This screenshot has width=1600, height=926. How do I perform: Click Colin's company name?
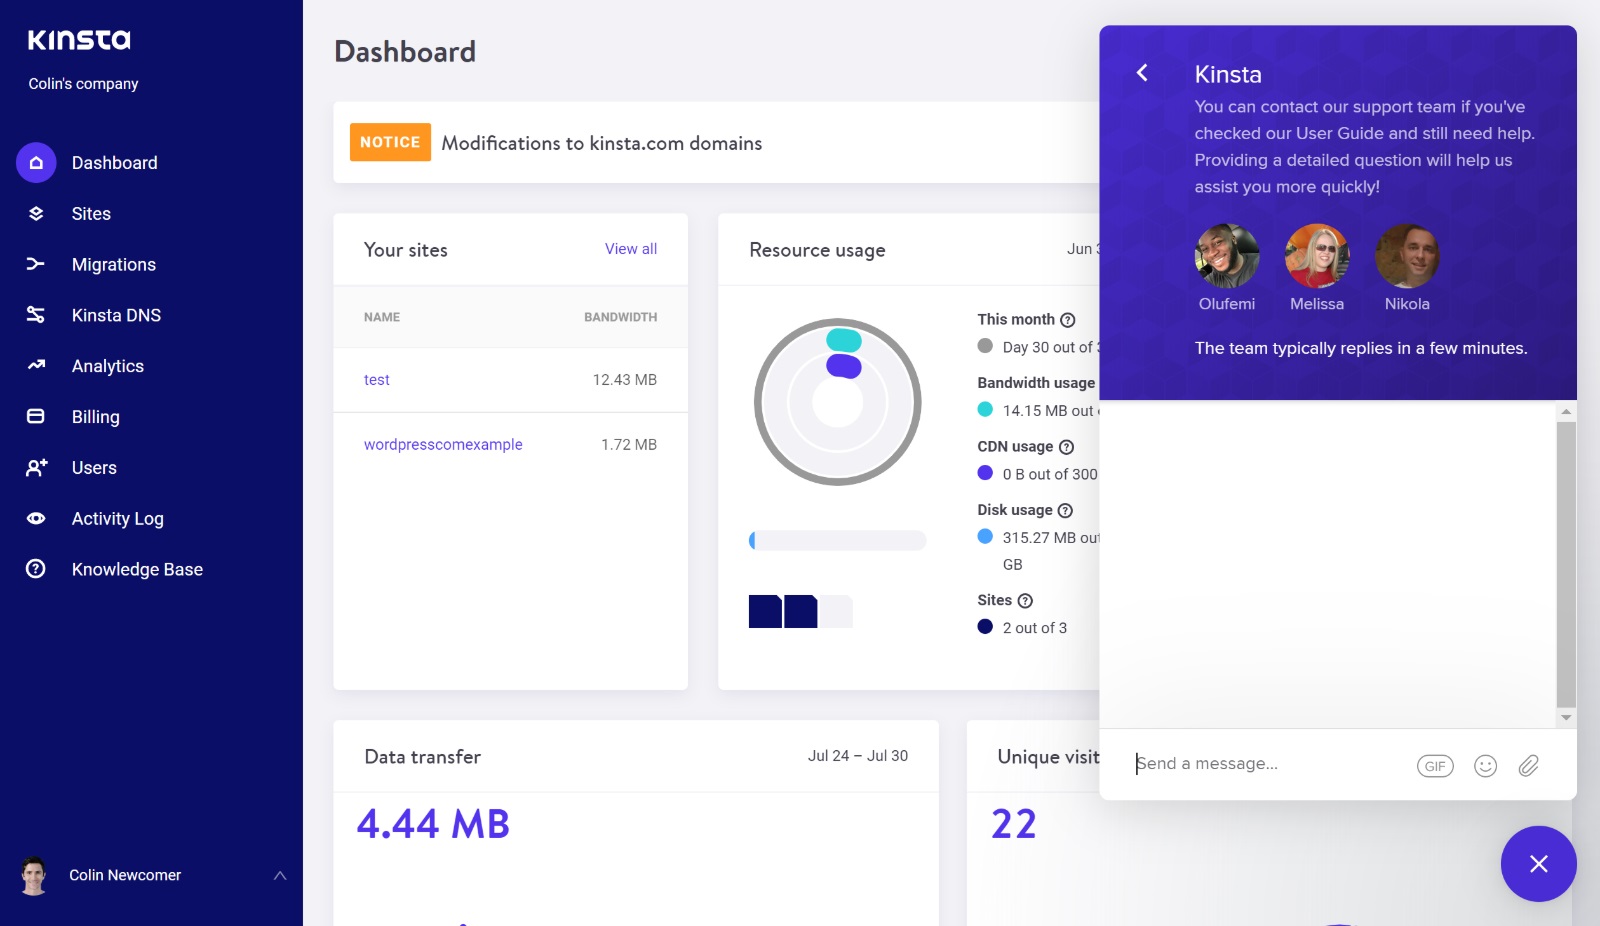83,84
